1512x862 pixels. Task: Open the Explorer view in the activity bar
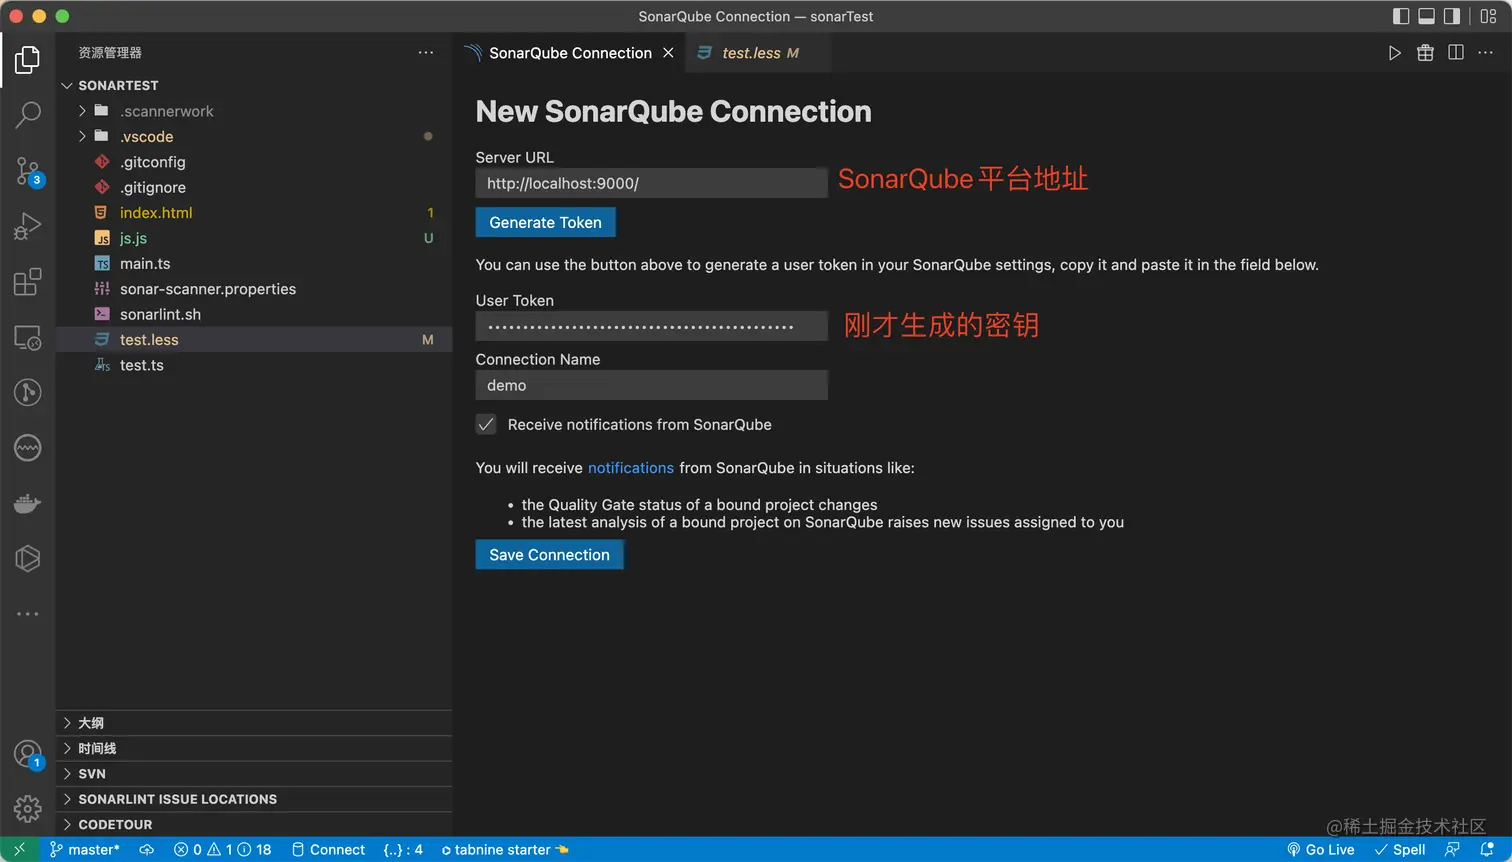(x=27, y=60)
